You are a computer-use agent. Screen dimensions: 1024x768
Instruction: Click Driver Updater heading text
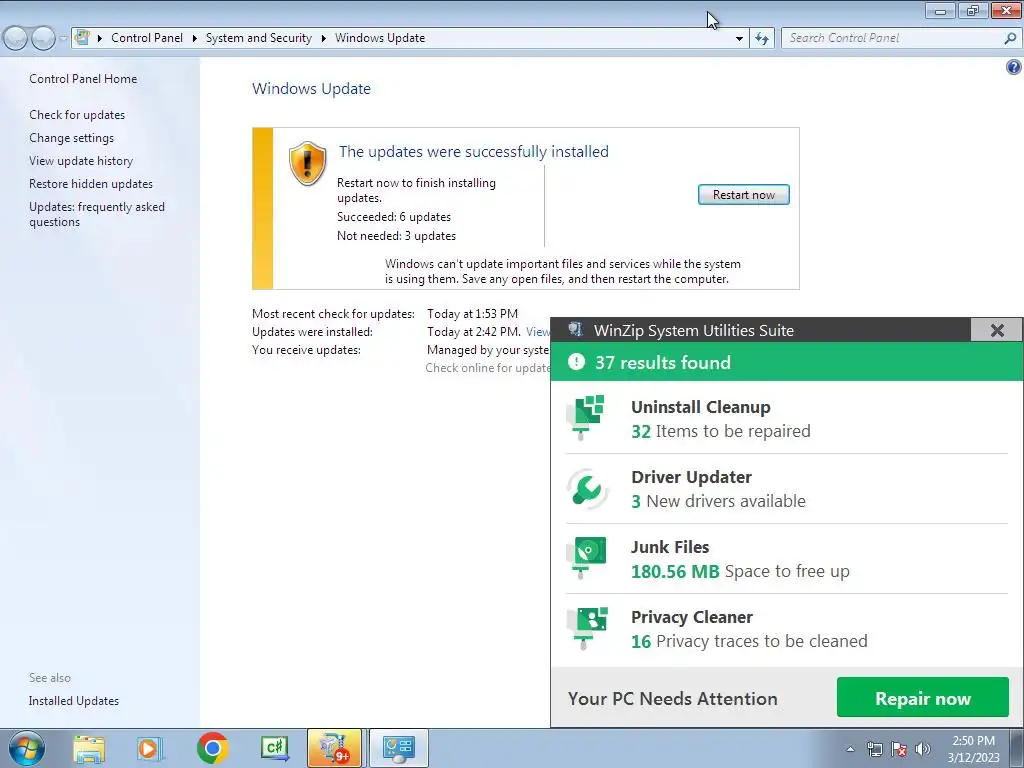pyautogui.click(x=692, y=477)
